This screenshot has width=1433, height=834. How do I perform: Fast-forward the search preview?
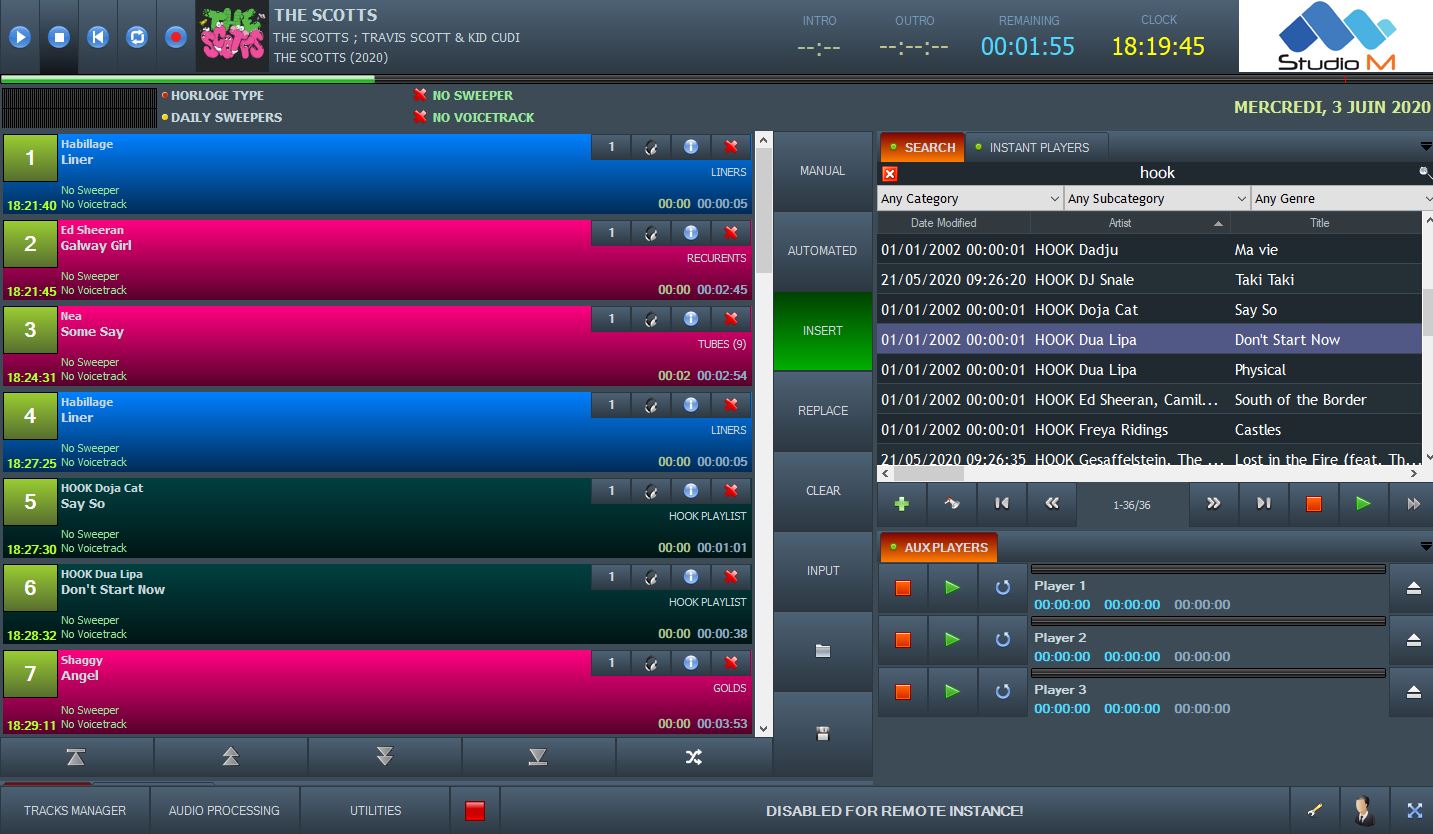[x=1413, y=504]
